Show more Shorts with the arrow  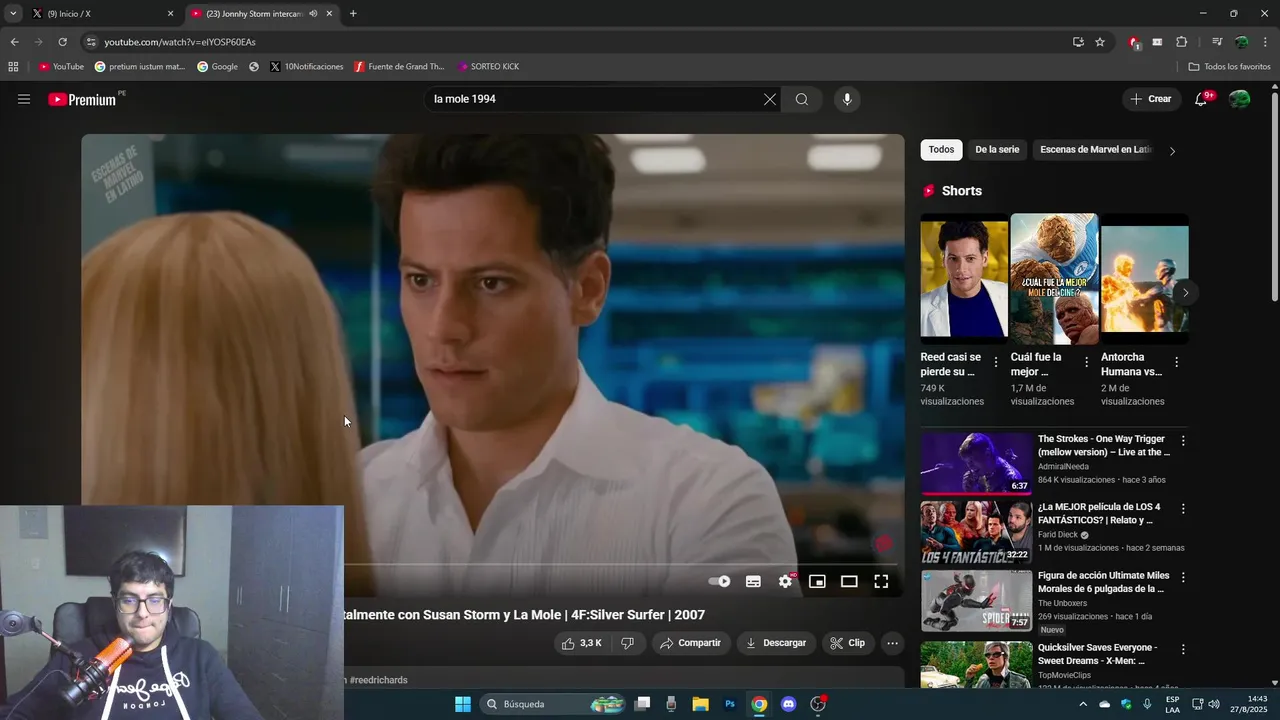(x=1185, y=292)
